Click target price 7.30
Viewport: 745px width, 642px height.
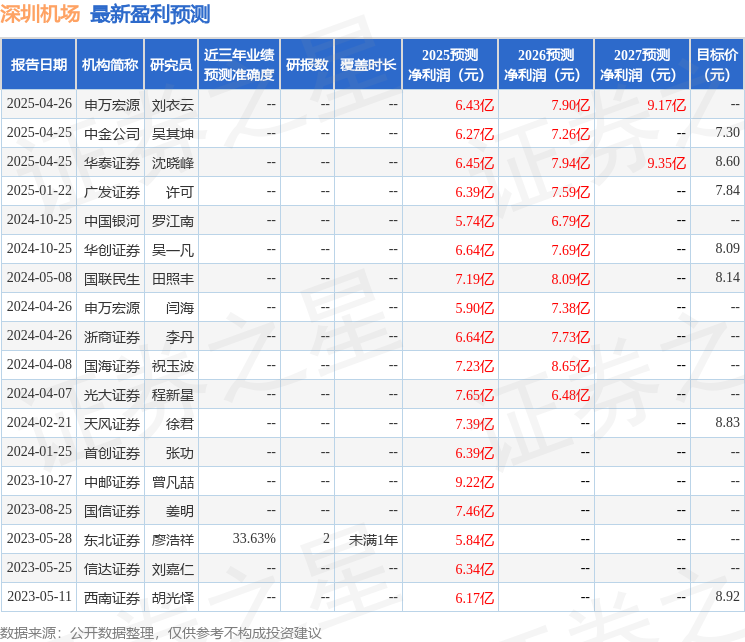point(727,133)
